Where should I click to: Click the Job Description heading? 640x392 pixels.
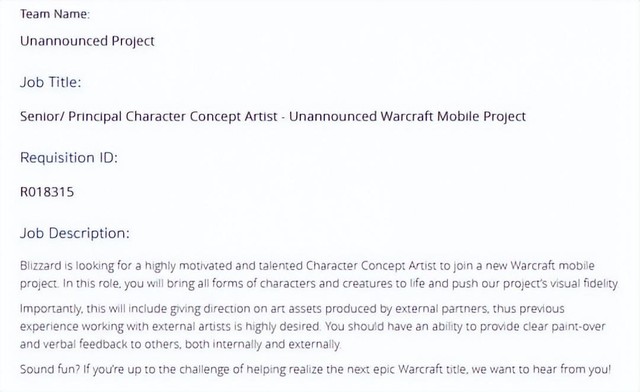75,234
